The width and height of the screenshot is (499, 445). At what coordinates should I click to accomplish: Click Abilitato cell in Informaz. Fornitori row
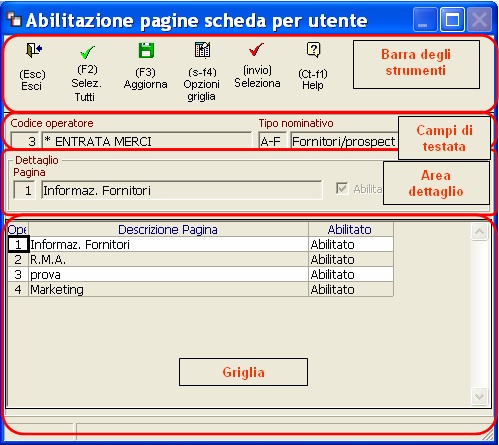[351, 244]
